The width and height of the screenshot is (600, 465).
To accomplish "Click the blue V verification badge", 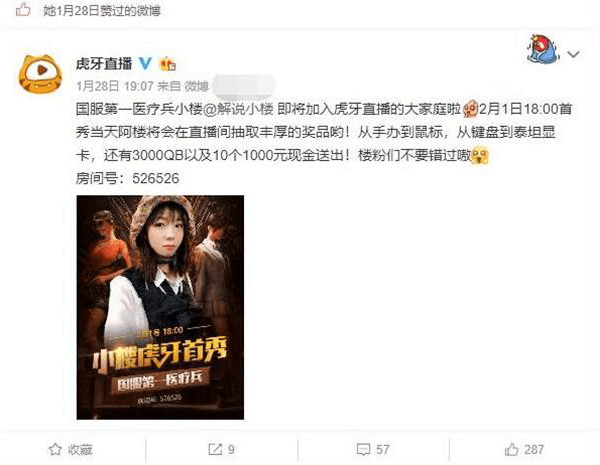I will pyautogui.click(x=145, y=63).
